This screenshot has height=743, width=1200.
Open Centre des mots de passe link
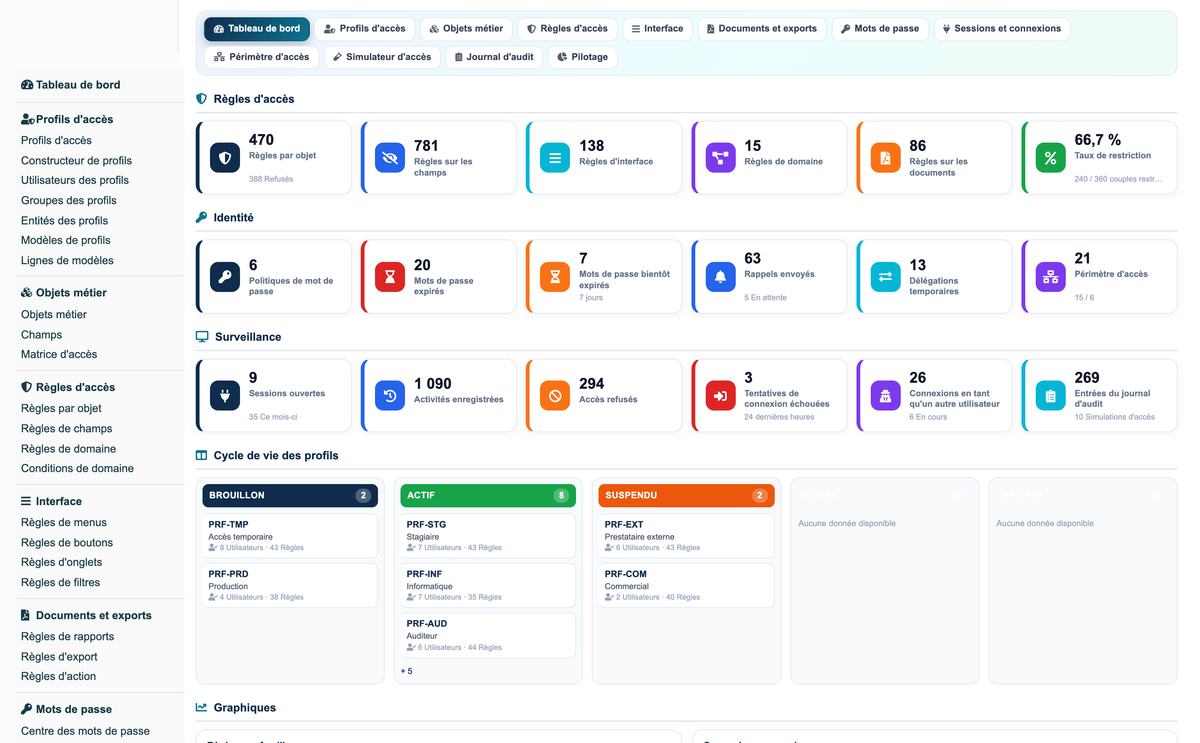[85, 731]
